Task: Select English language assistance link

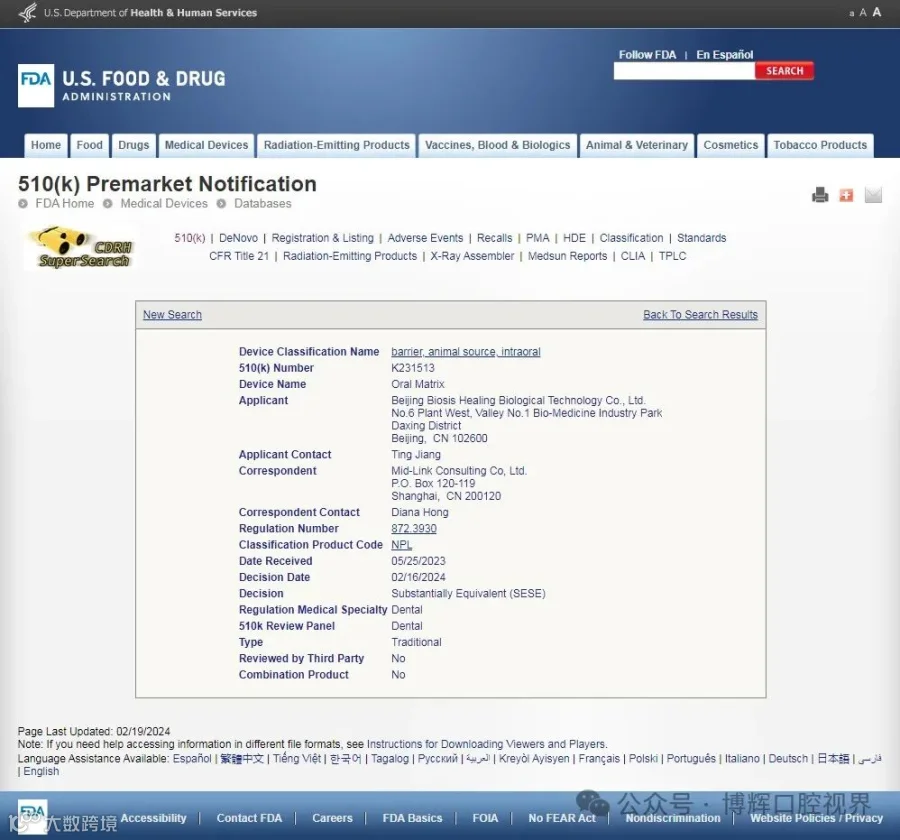Action: (41, 771)
